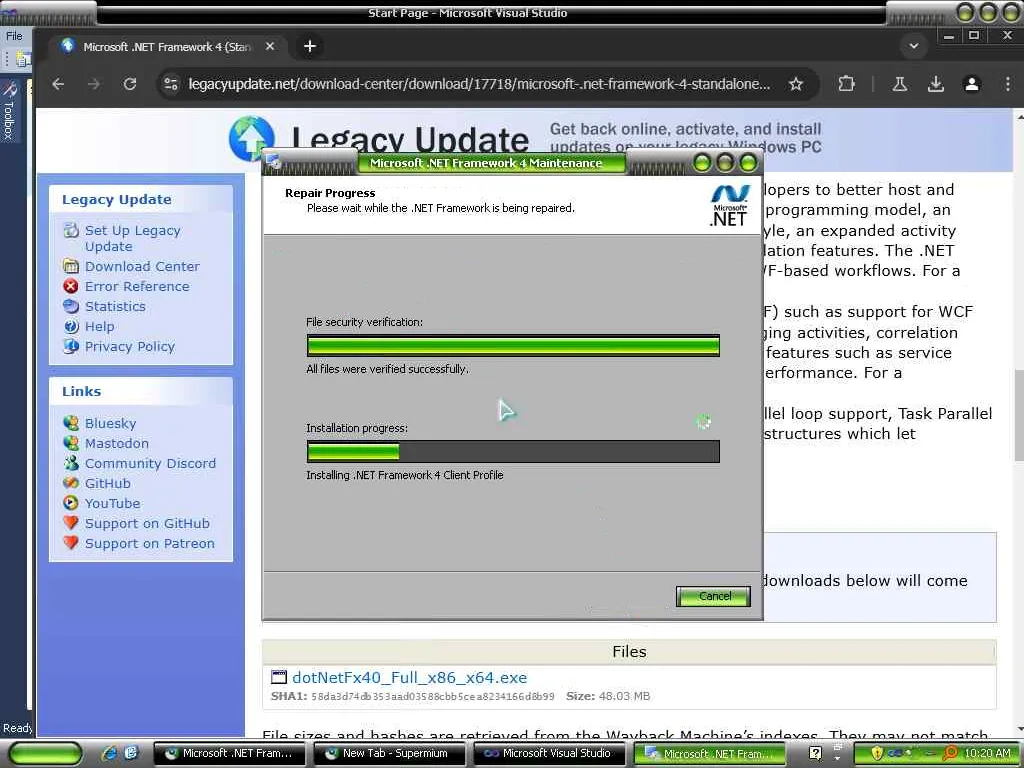
Task: Go back using the browser back arrow
Action: click(58, 84)
